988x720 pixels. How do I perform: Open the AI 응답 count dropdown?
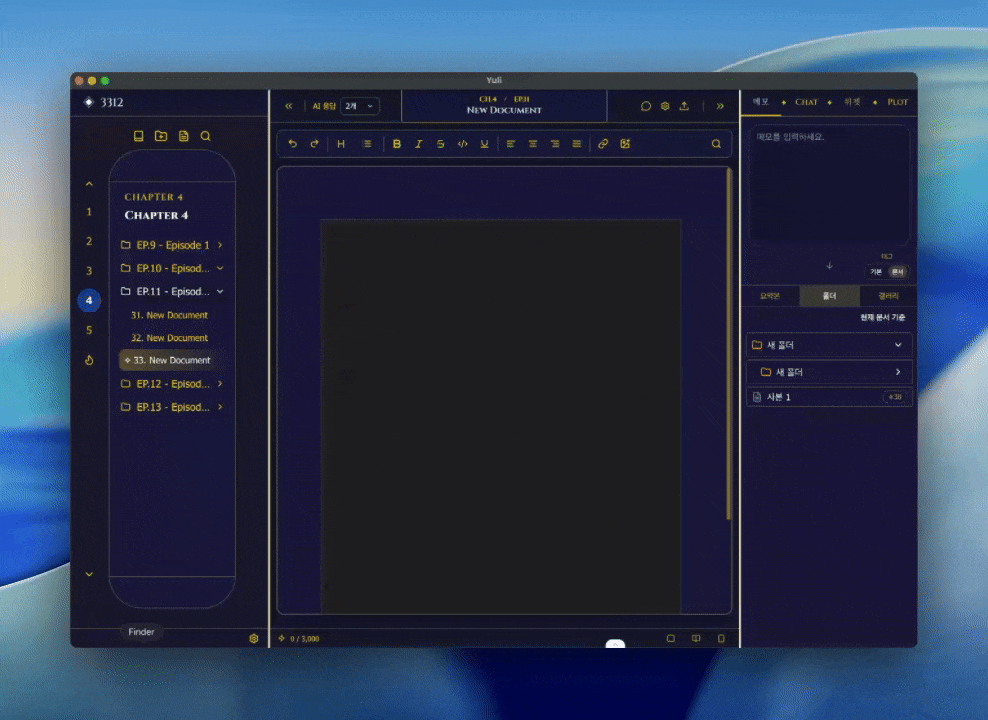point(360,106)
